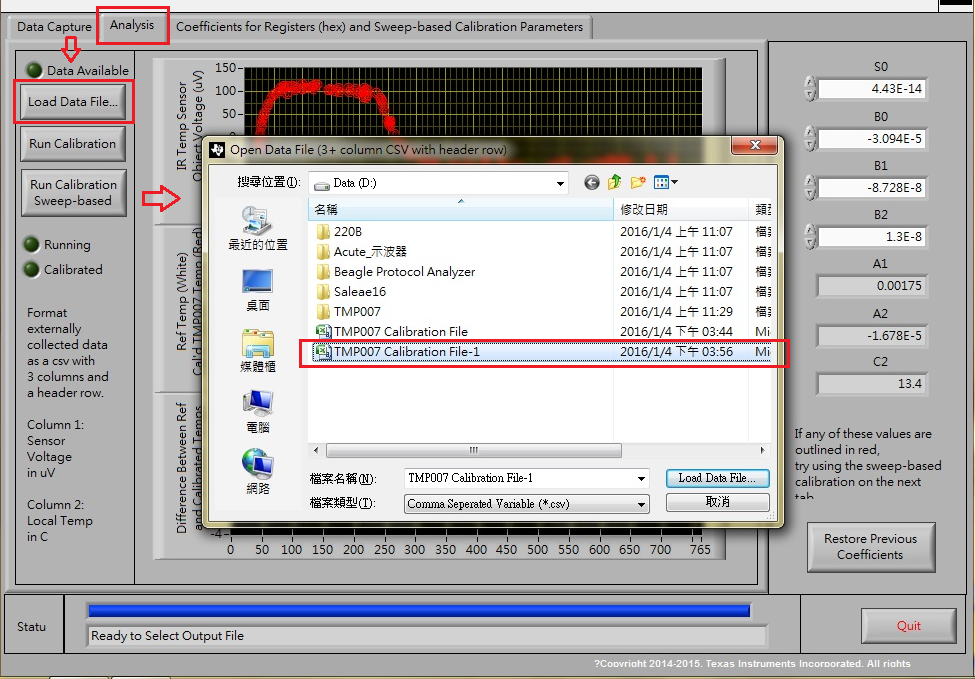The image size is (975, 679).
Task: Click the file name input field
Action: 519,478
